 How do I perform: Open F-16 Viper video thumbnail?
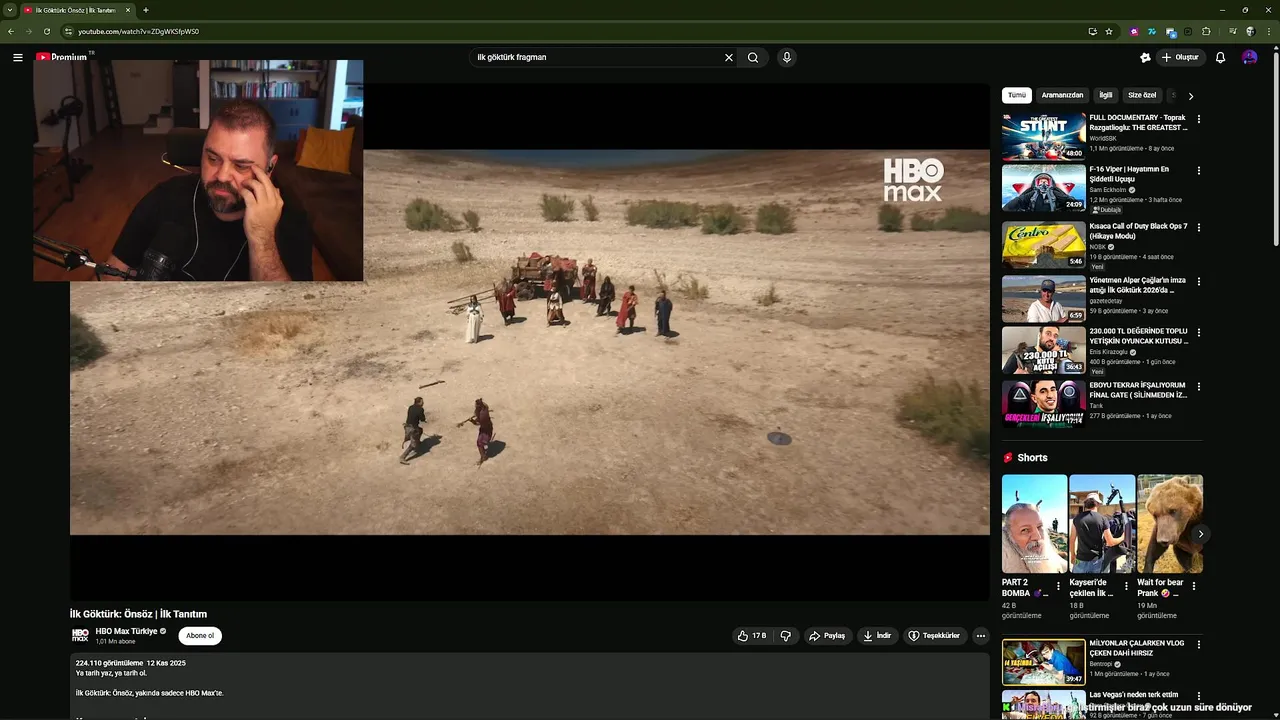1043,188
